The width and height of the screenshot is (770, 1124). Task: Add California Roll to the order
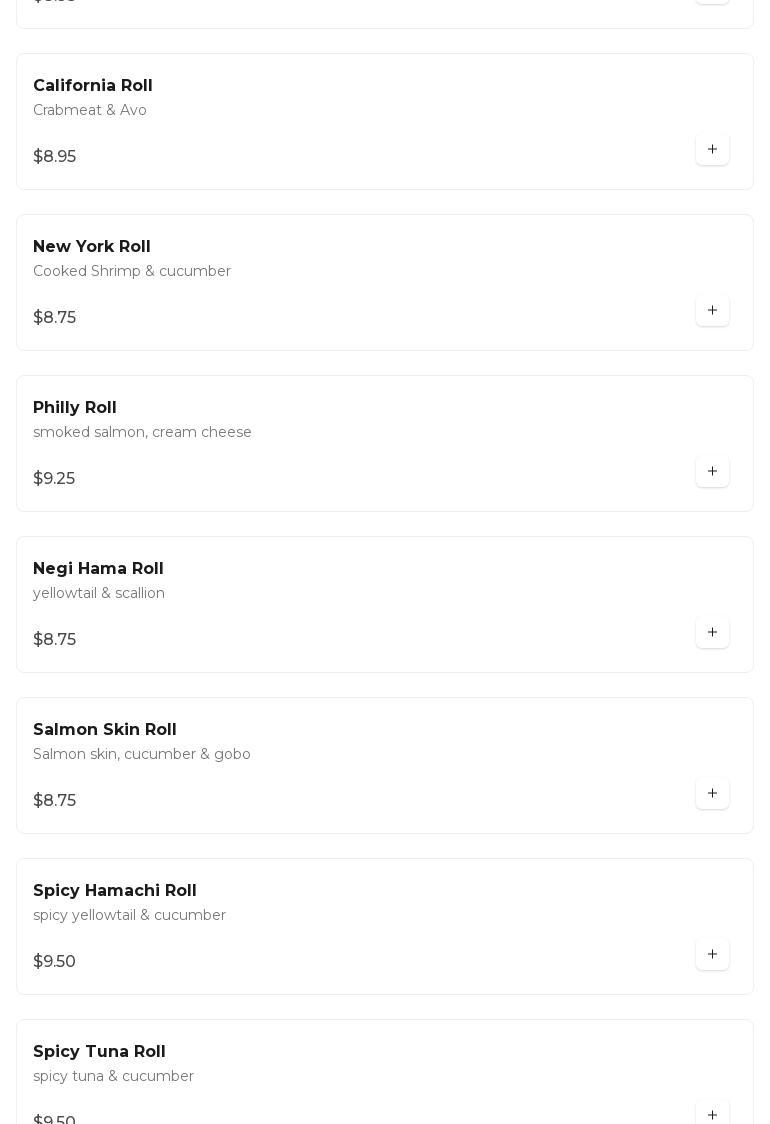[x=712, y=150]
